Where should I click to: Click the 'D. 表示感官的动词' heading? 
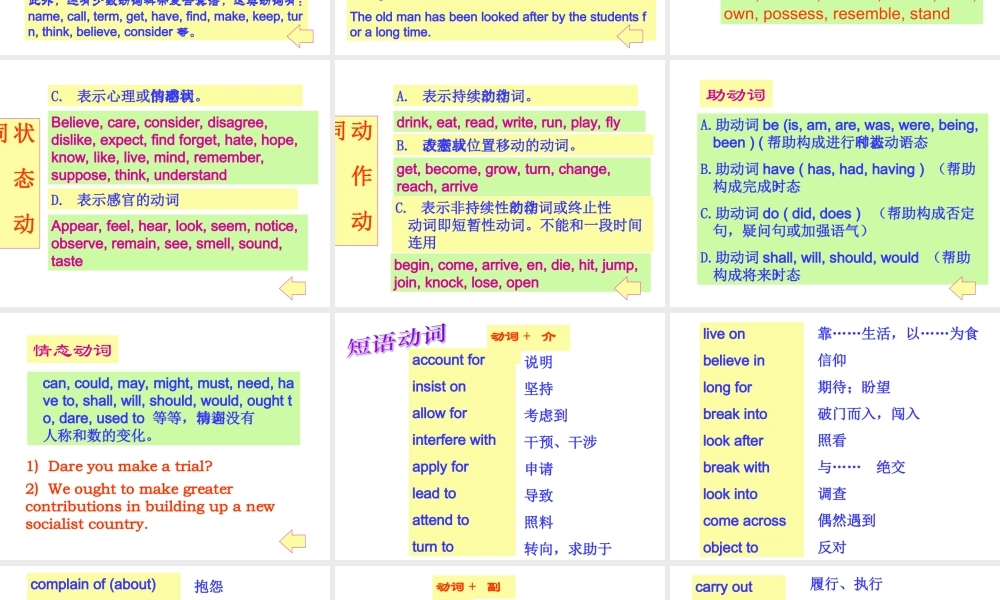(172, 200)
